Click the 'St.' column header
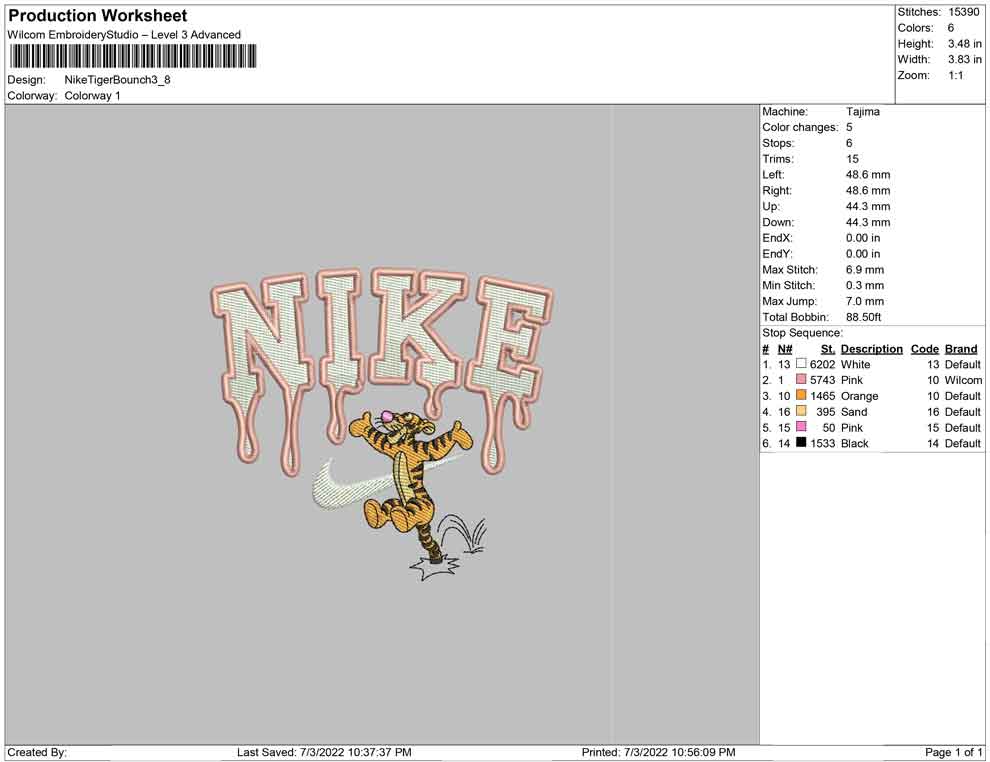The image size is (990, 762). point(828,349)
